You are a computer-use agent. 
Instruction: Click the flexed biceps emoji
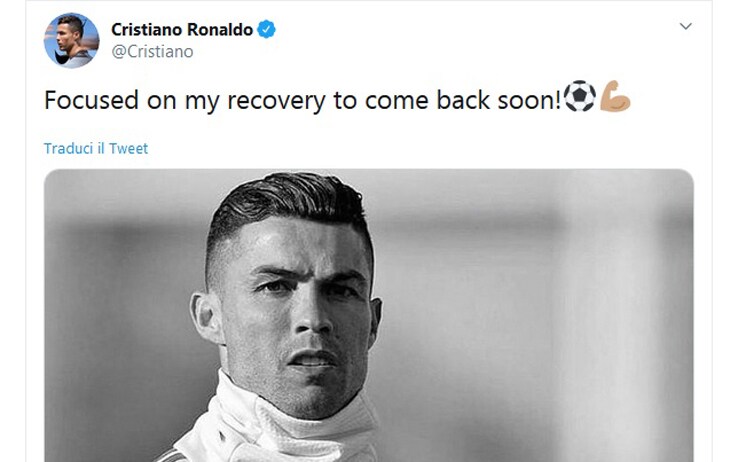615,96
